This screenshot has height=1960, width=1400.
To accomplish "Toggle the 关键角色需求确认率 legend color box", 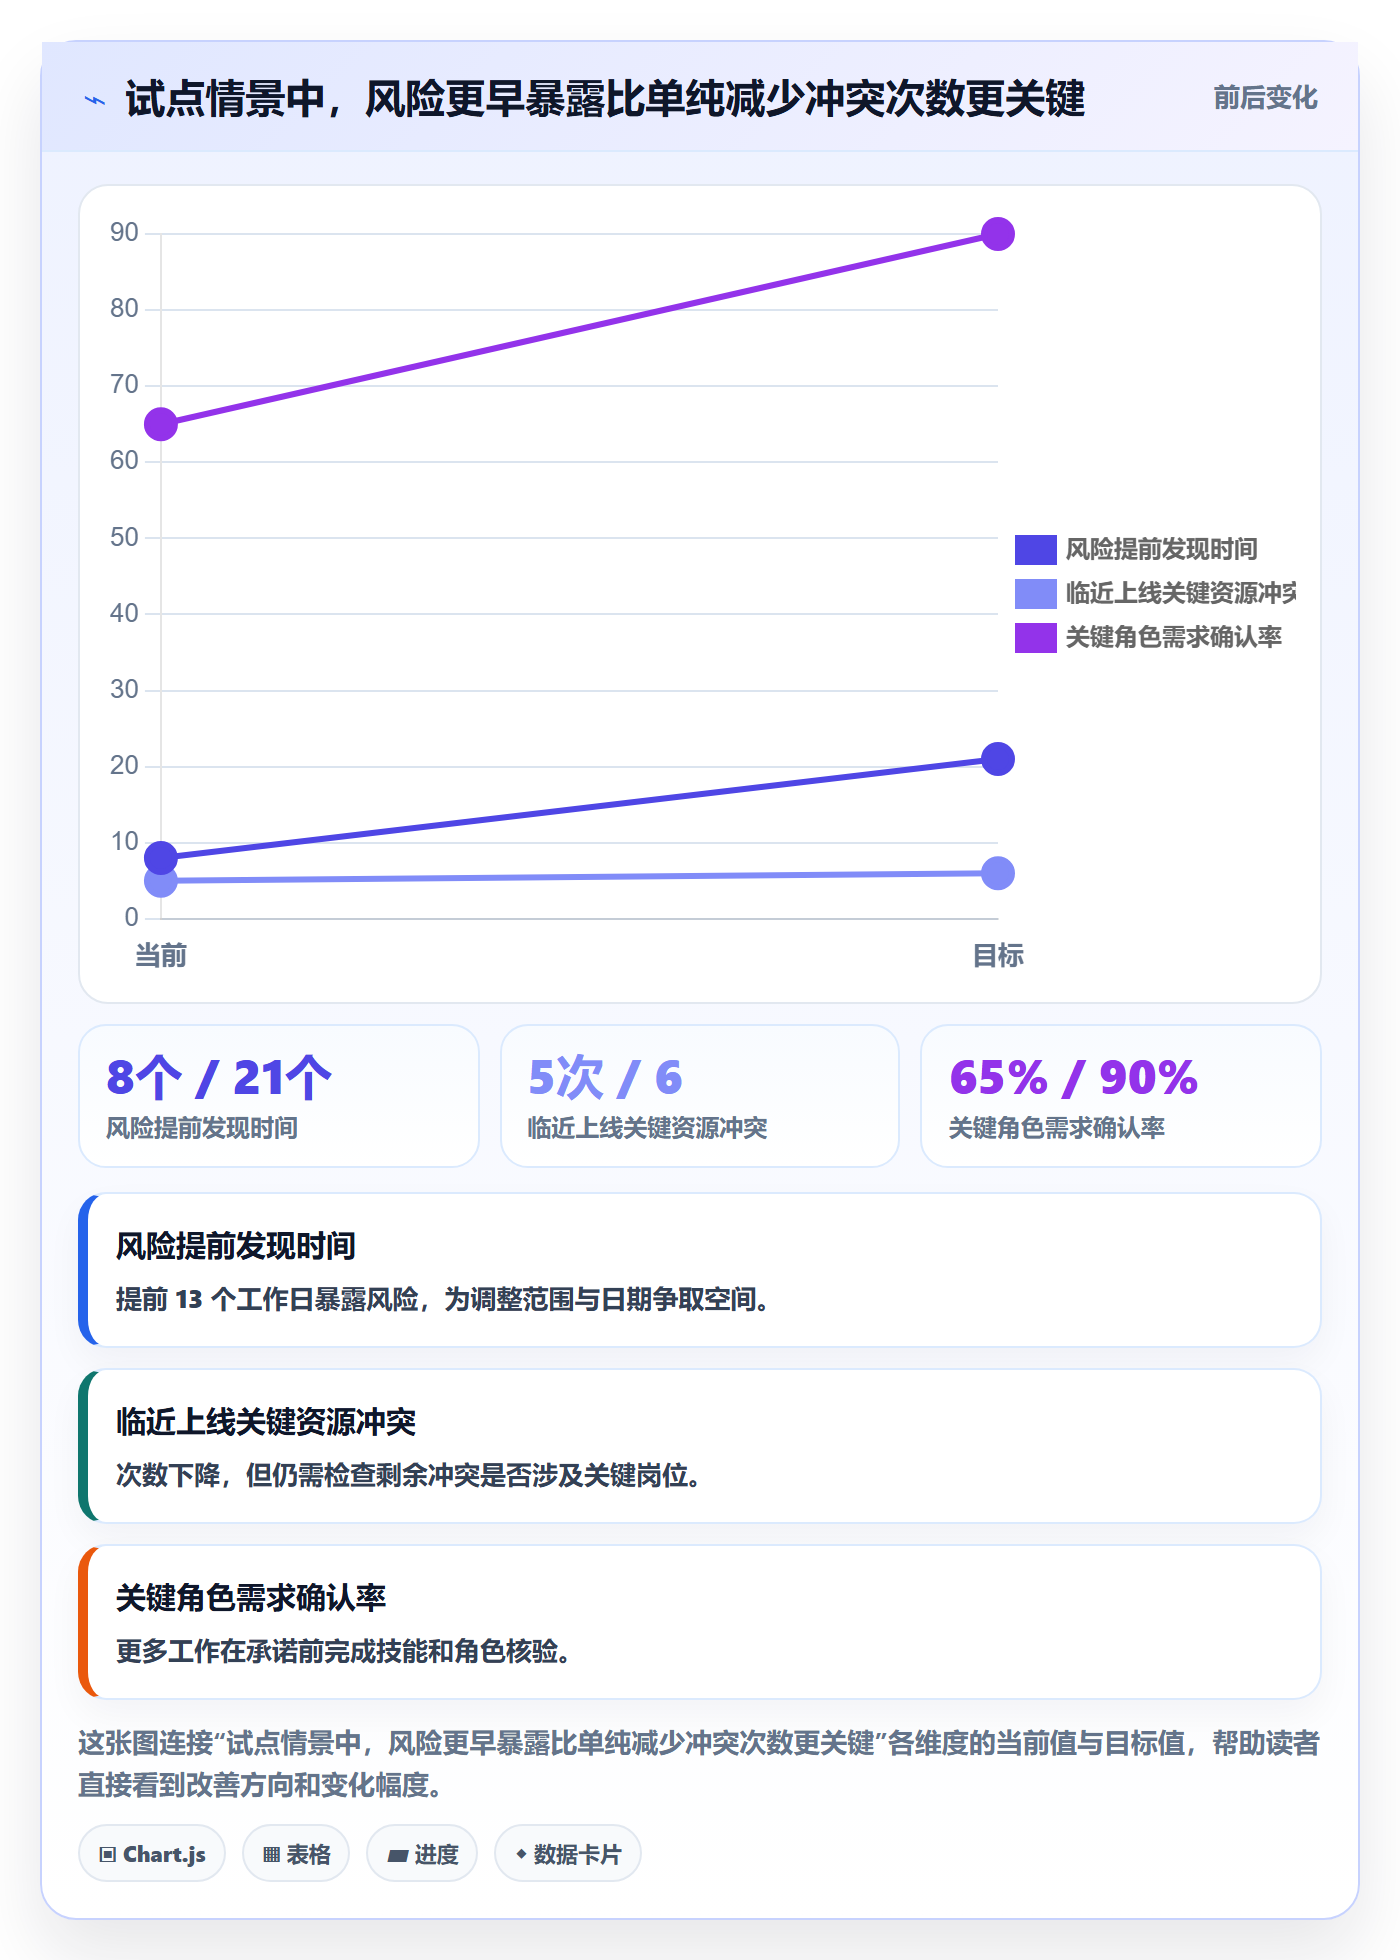I will 1035,637.
